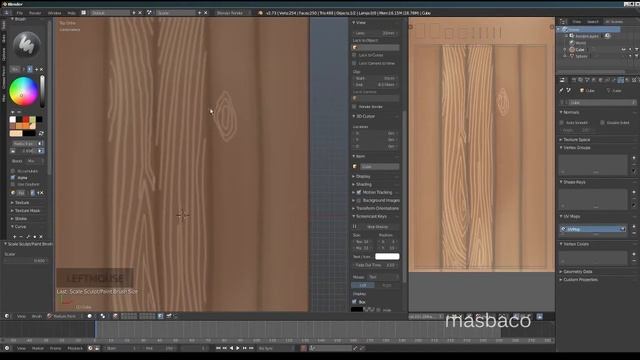Adjust the brightness value slider beside color wheel
The height and width of the screenshot is (360, 640).
42,91
